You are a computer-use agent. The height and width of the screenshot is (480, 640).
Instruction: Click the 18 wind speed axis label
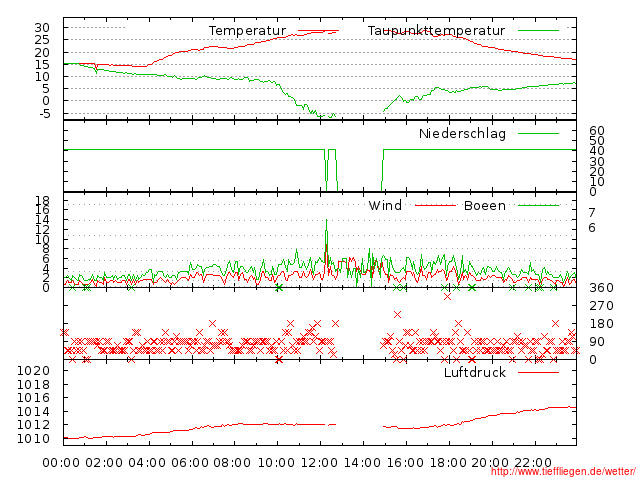42,200
